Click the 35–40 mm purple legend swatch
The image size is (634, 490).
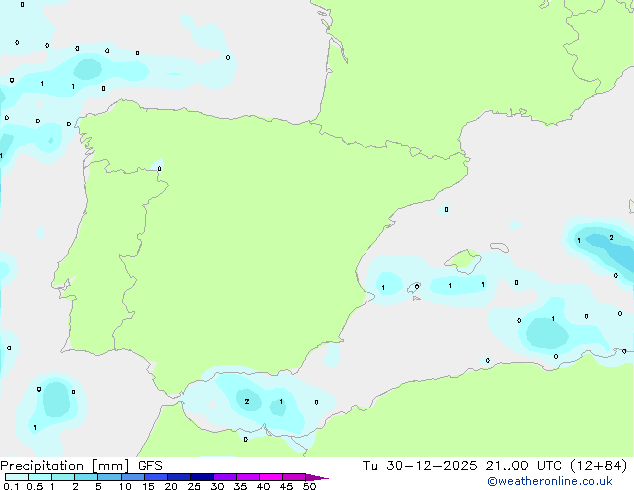click(248, 477)
